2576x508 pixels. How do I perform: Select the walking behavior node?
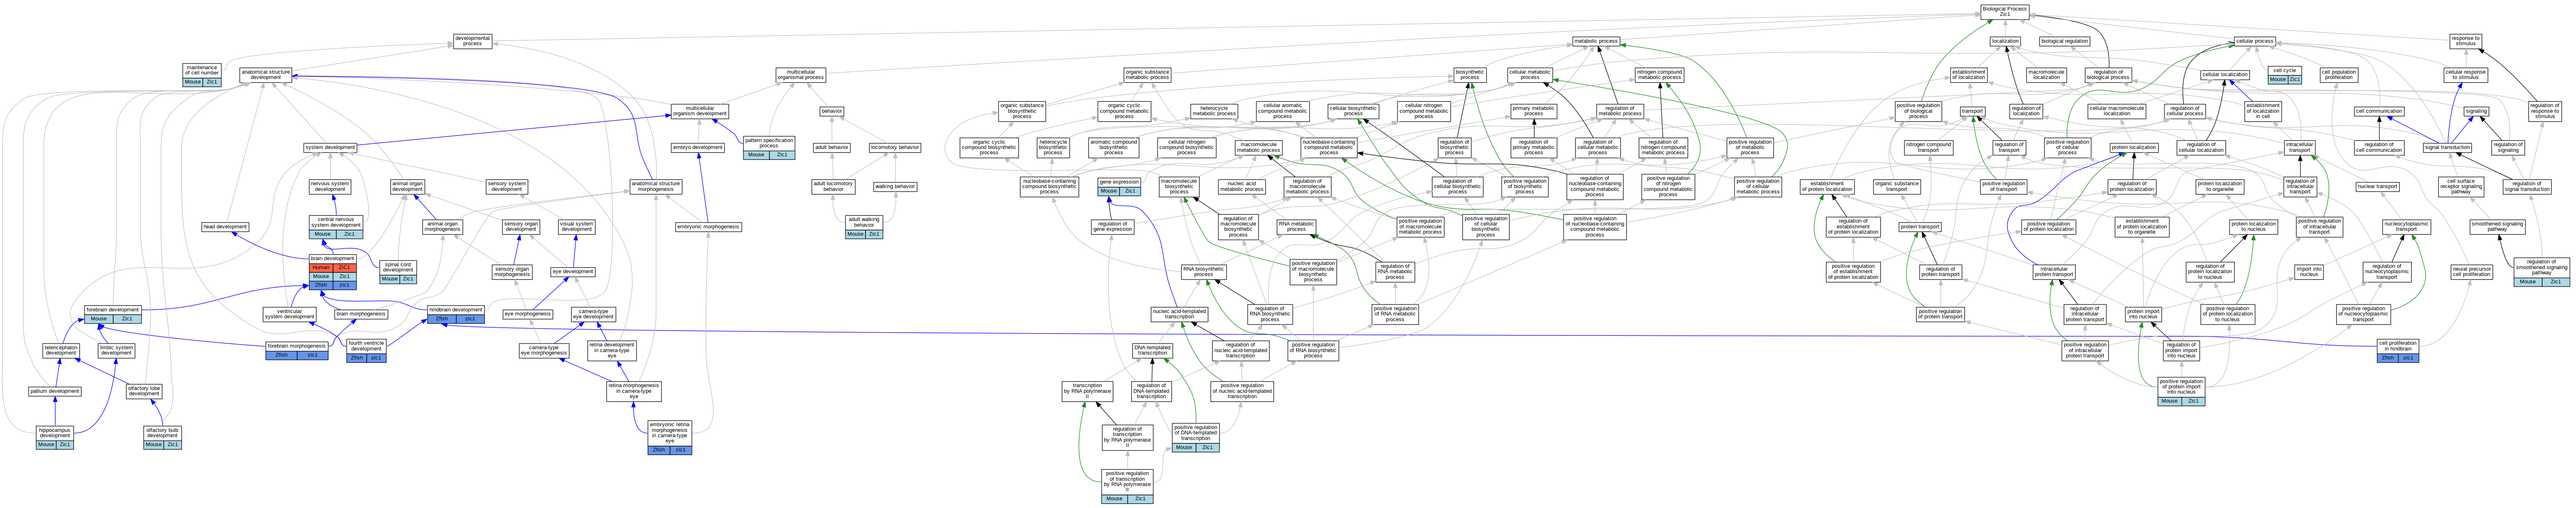895,186
